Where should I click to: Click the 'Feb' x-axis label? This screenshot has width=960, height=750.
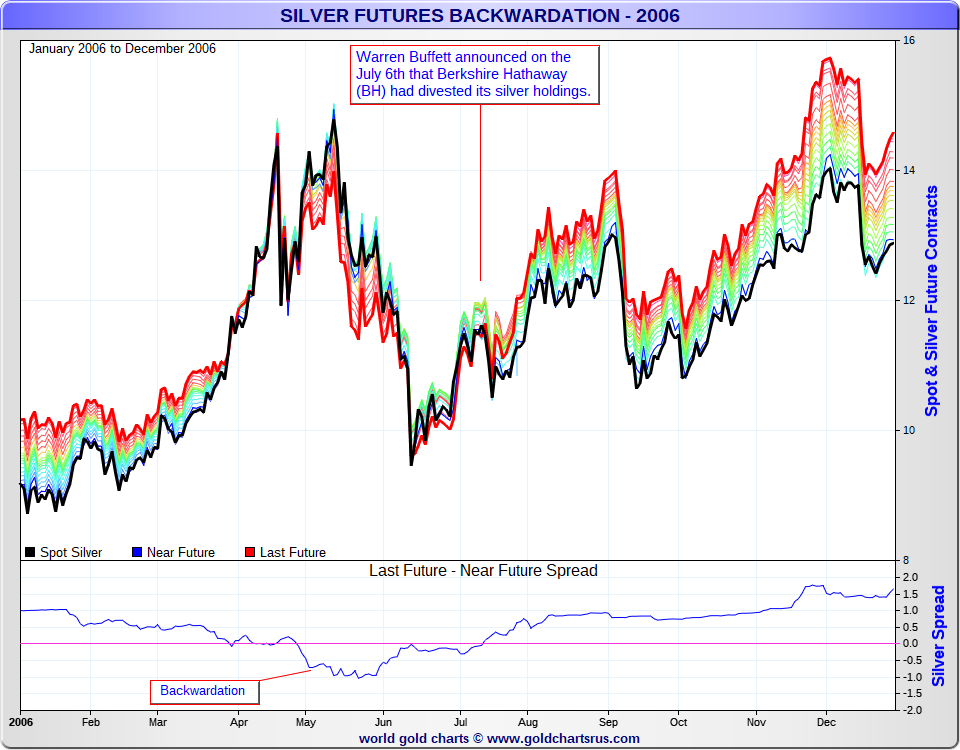[x=91, y=722]
